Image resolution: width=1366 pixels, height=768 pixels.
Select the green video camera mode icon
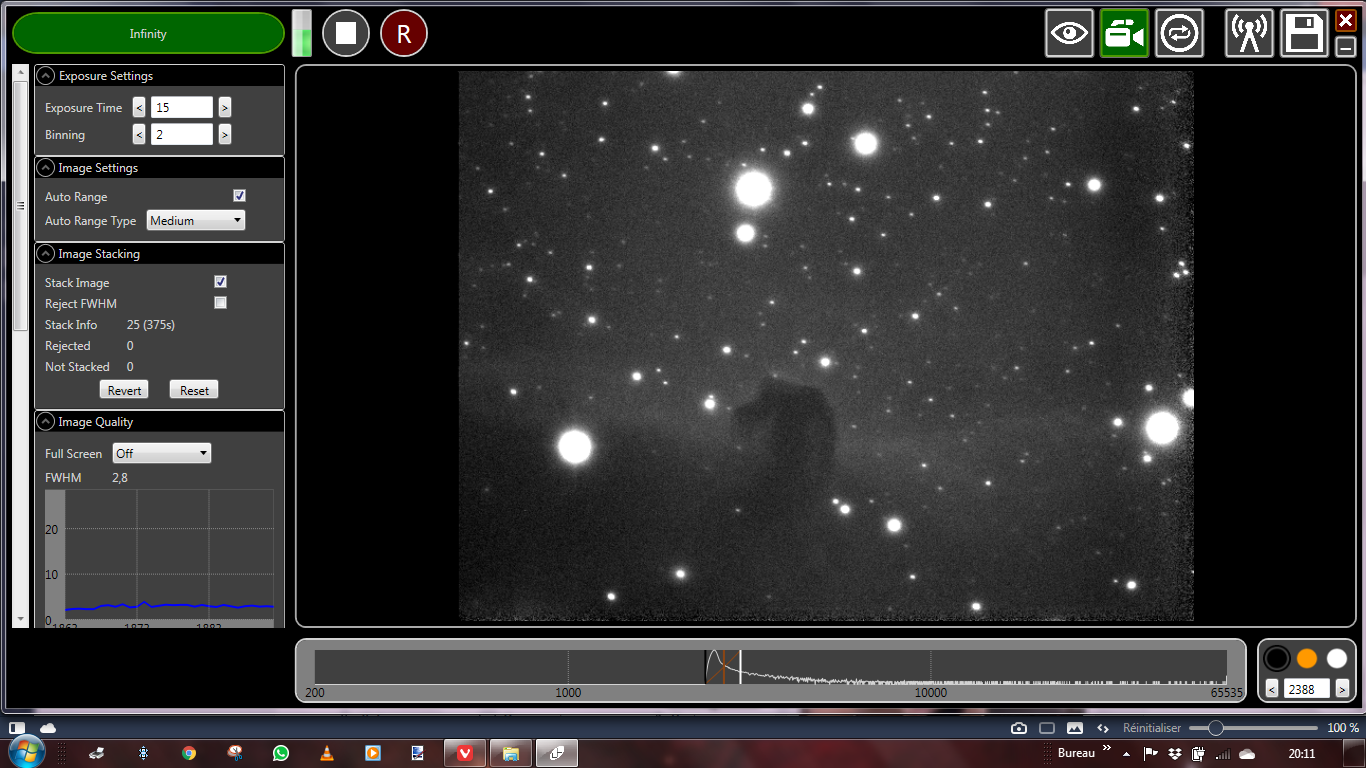(x=1124, y=33)
